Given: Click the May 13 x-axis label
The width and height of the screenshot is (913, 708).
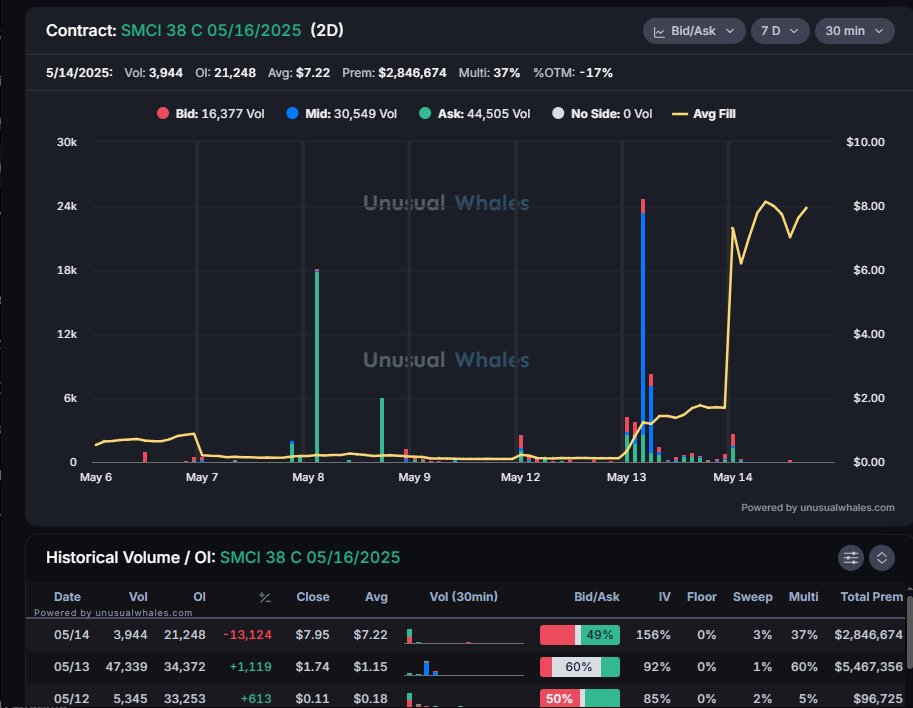Looking at the screenshot, I should [x=626, y=477].
